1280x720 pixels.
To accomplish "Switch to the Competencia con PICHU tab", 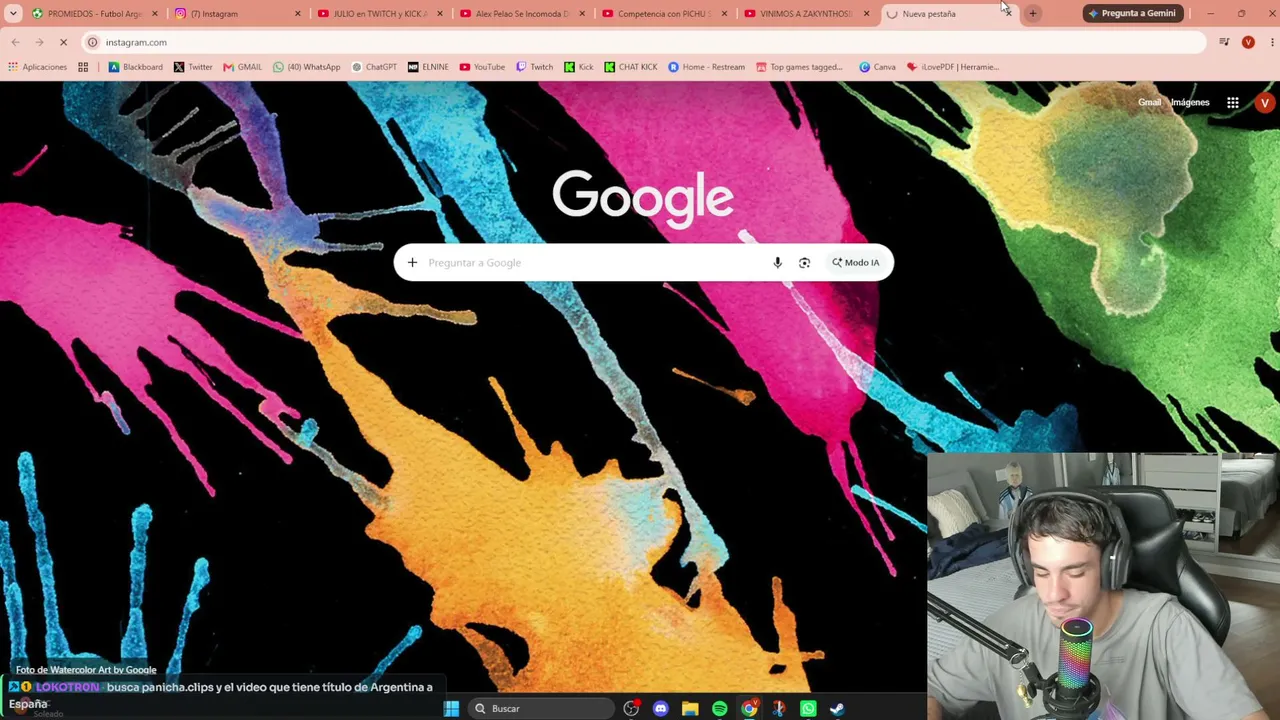I will [x=664, y=13].
